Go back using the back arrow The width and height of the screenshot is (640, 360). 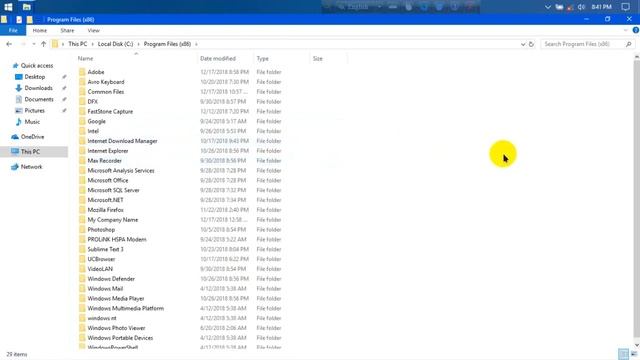tap(9, 44)
